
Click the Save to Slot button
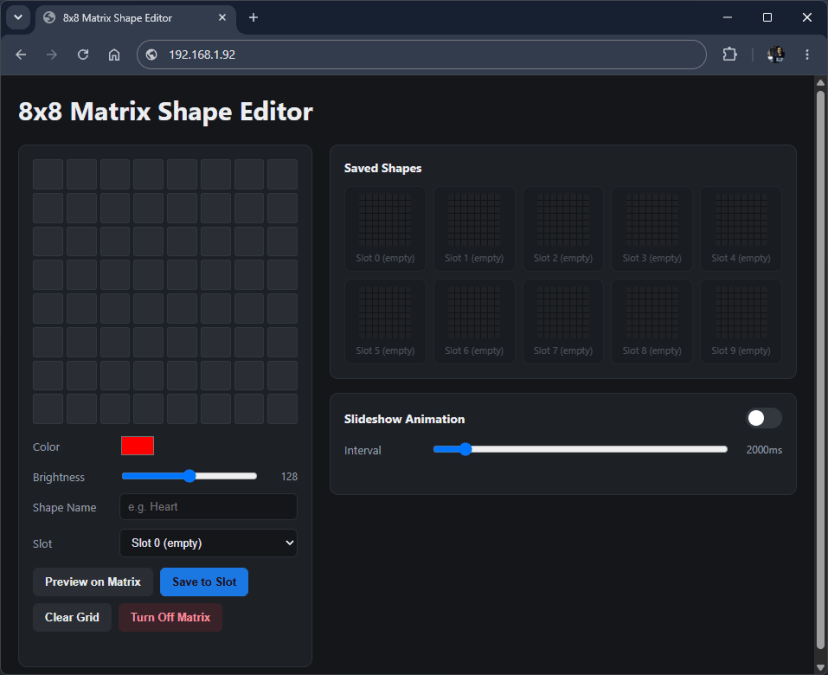(x=204, y=582)
